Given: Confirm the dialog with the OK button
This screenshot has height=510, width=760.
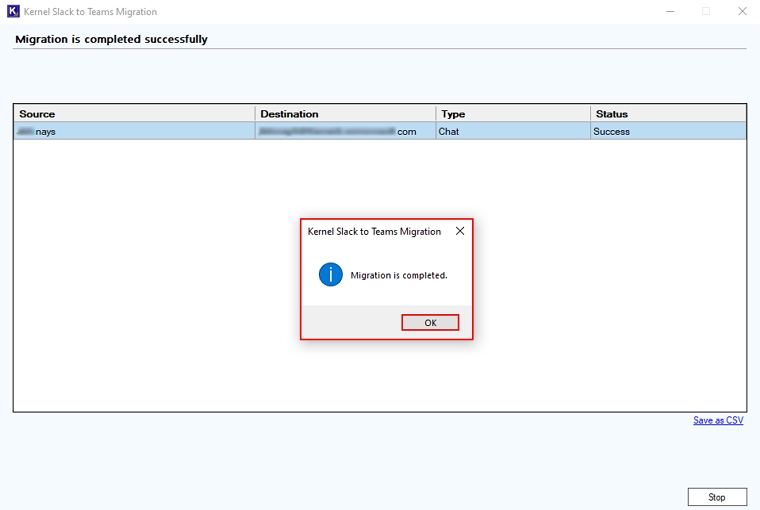Looking at the screenshot, I should tap(430, 322).
